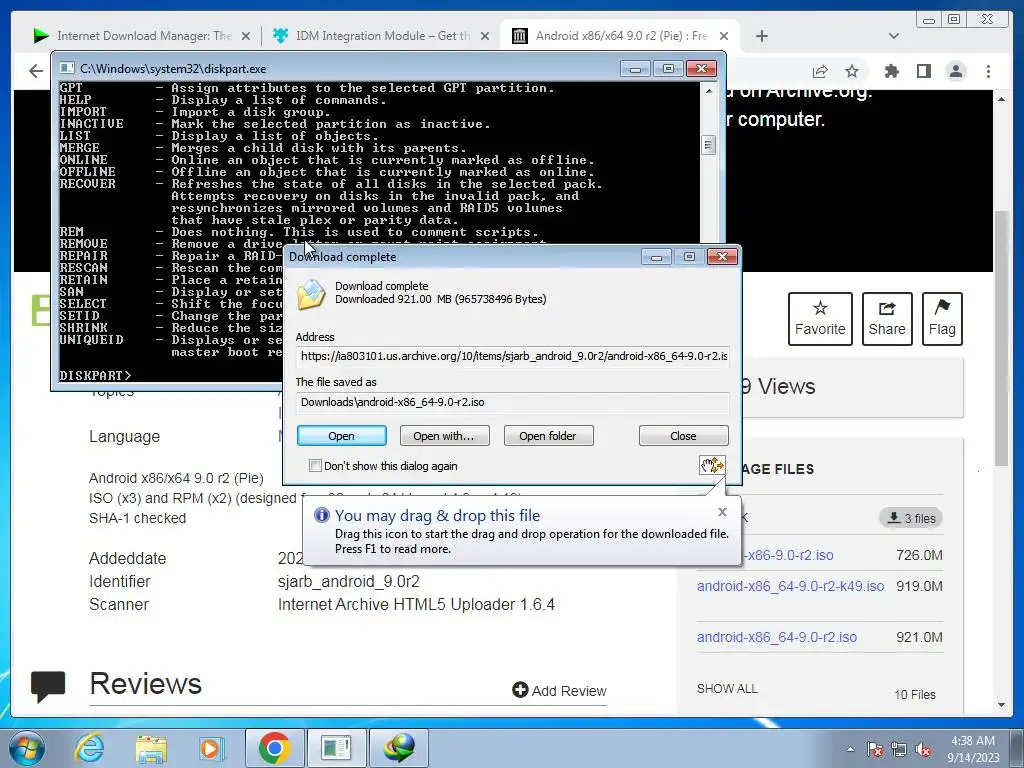Click Chrome page scrollbar down arrow
Screen dimensions: 1024x768
(x=1002, y=705)
